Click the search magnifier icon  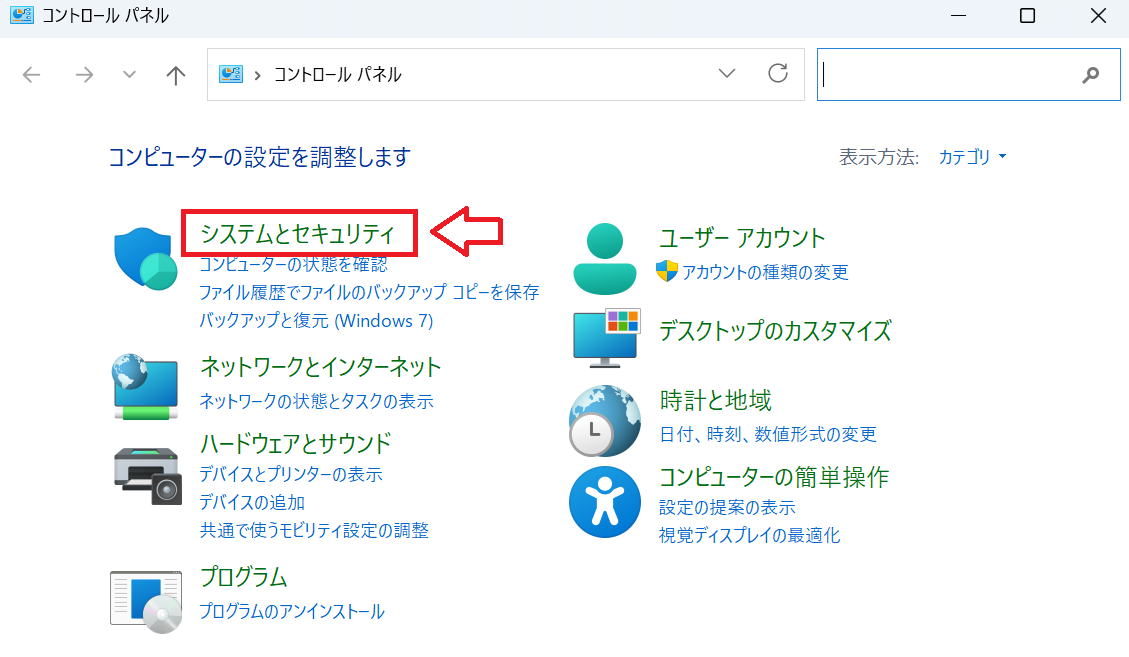click(1091, 74)
